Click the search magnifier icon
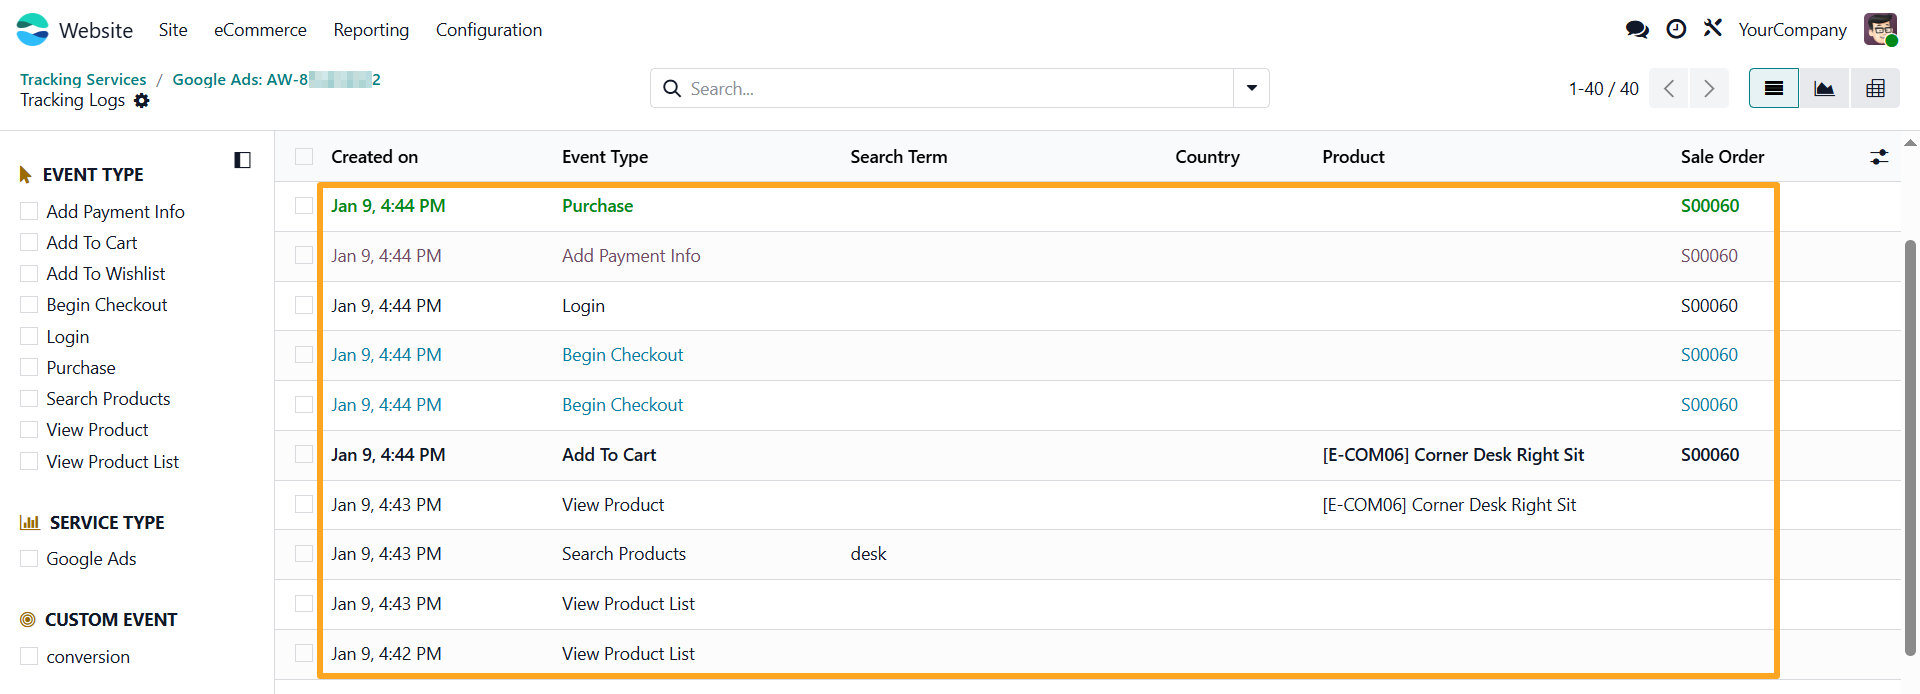 (x=673, y=88)
